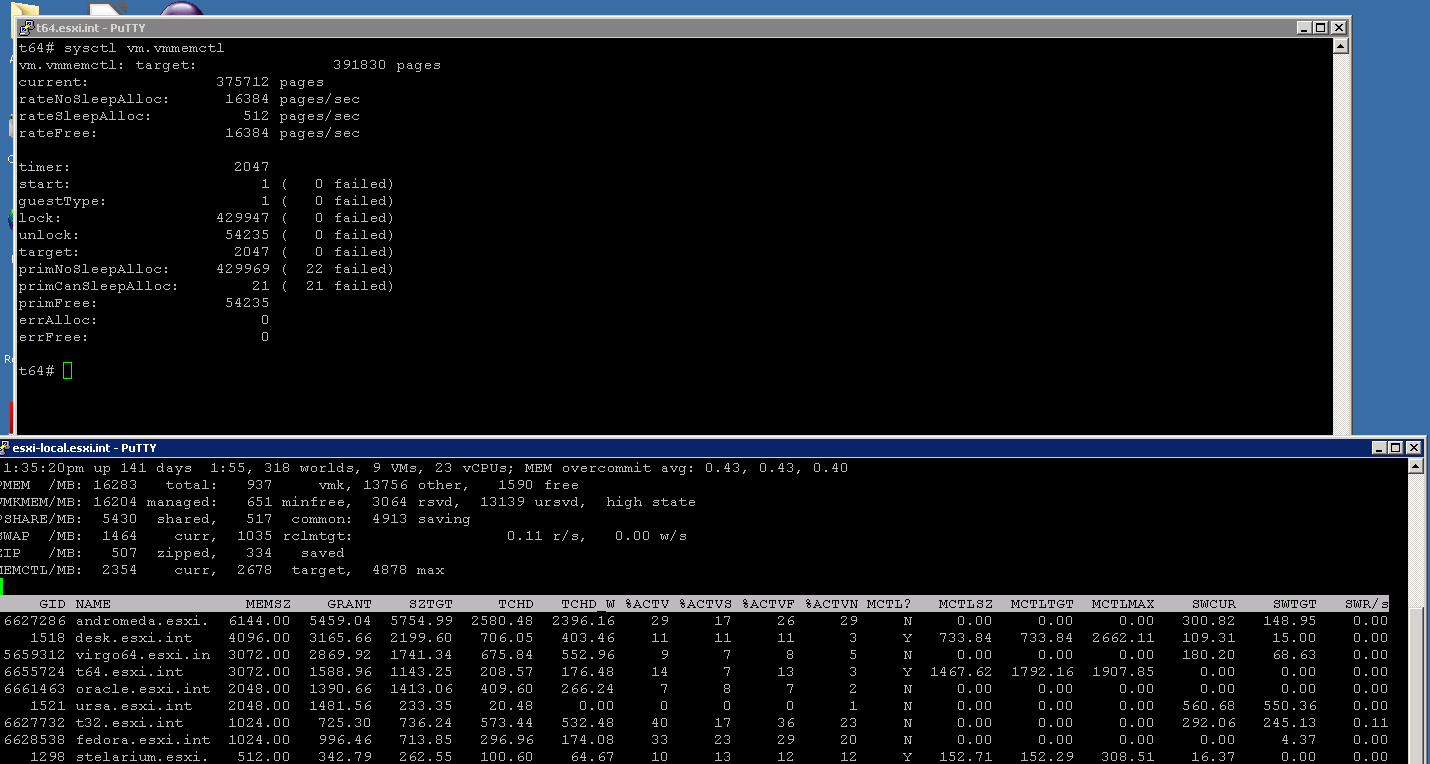1430x764 pixels.
Task: Click the NAME column header in esxtop
Action: click(93, 604)
